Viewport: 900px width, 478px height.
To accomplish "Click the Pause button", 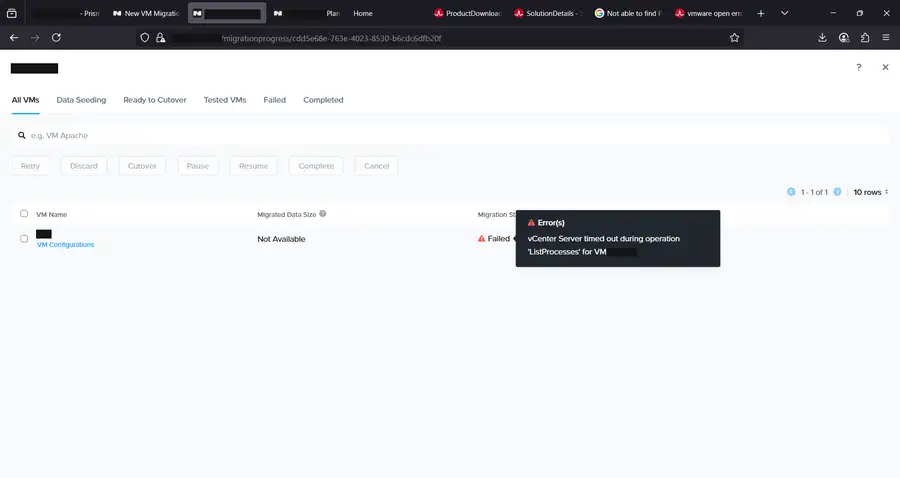I will coord(197,166).
